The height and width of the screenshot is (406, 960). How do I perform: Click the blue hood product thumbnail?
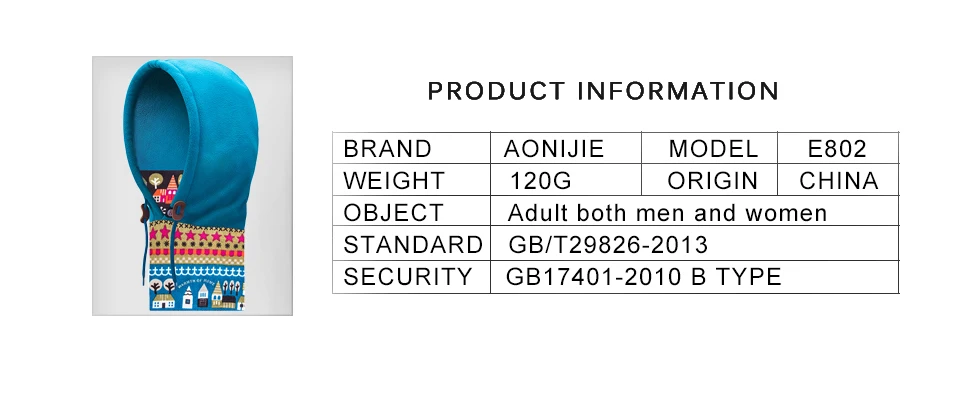coord(192,186)
